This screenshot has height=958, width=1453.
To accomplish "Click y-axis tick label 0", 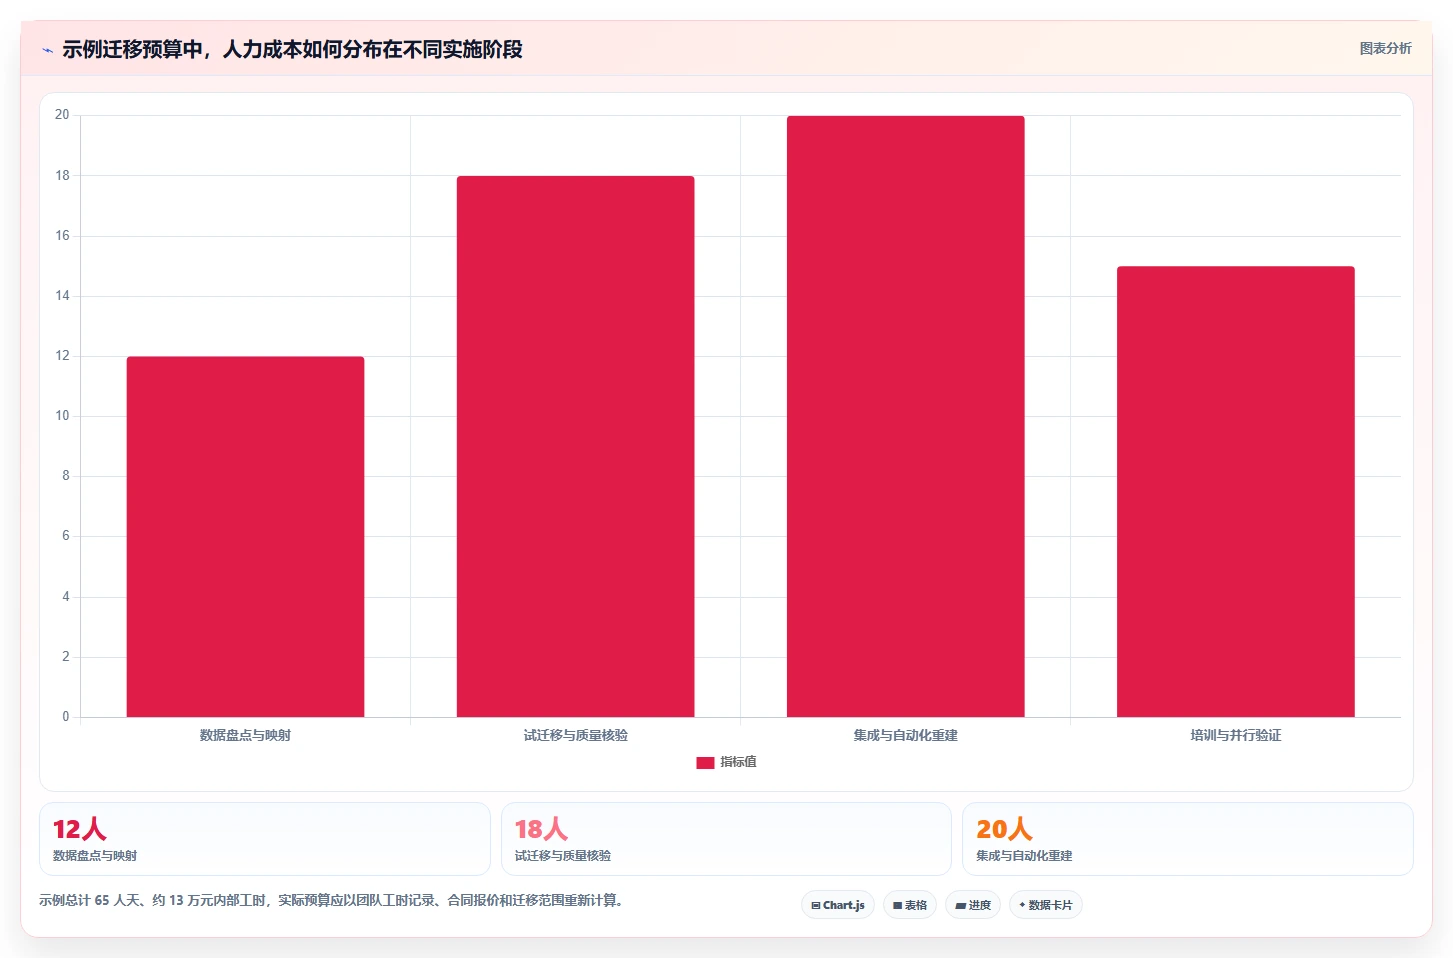I will (x=66, y=716).
